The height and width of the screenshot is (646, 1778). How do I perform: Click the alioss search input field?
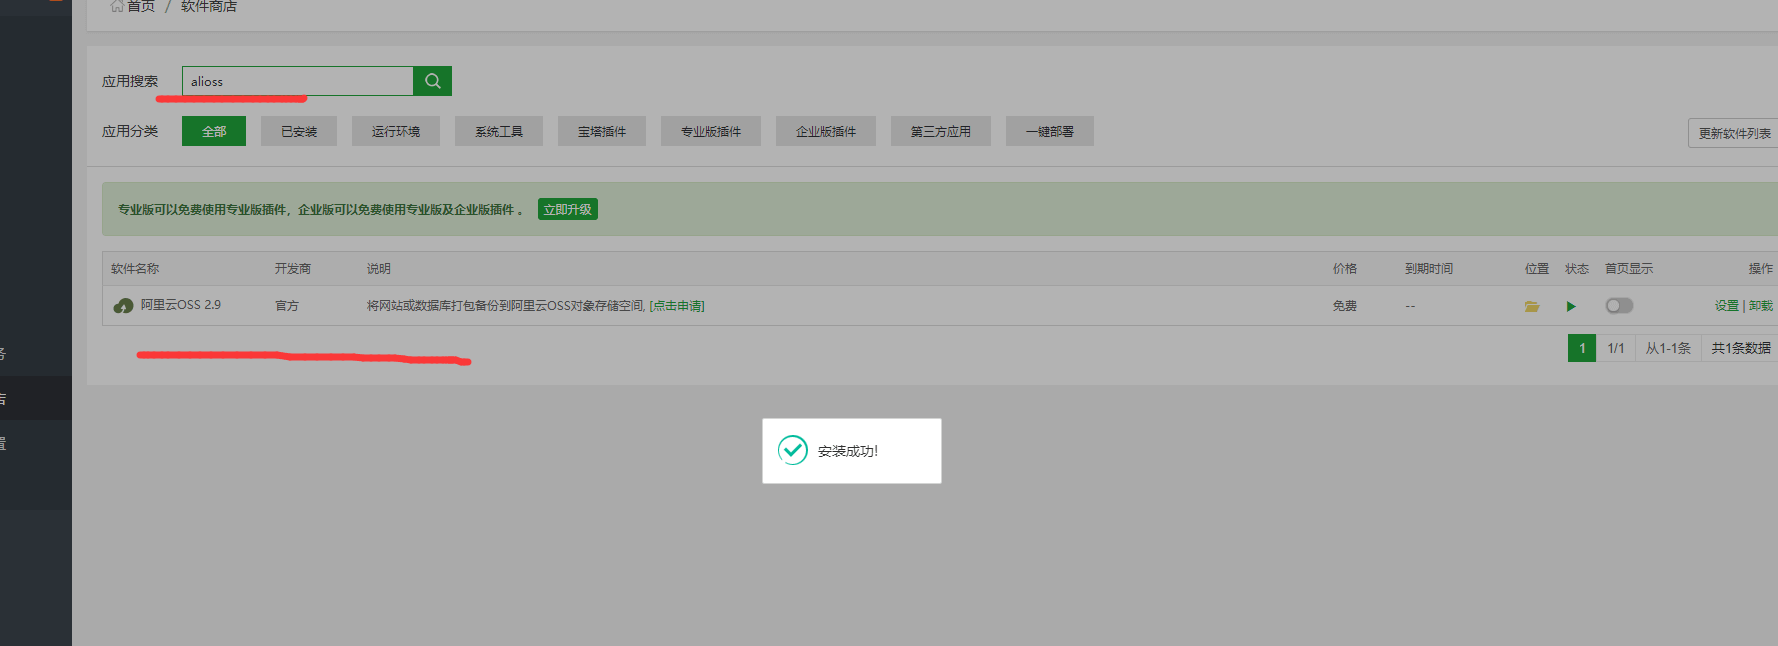[297, 81]
